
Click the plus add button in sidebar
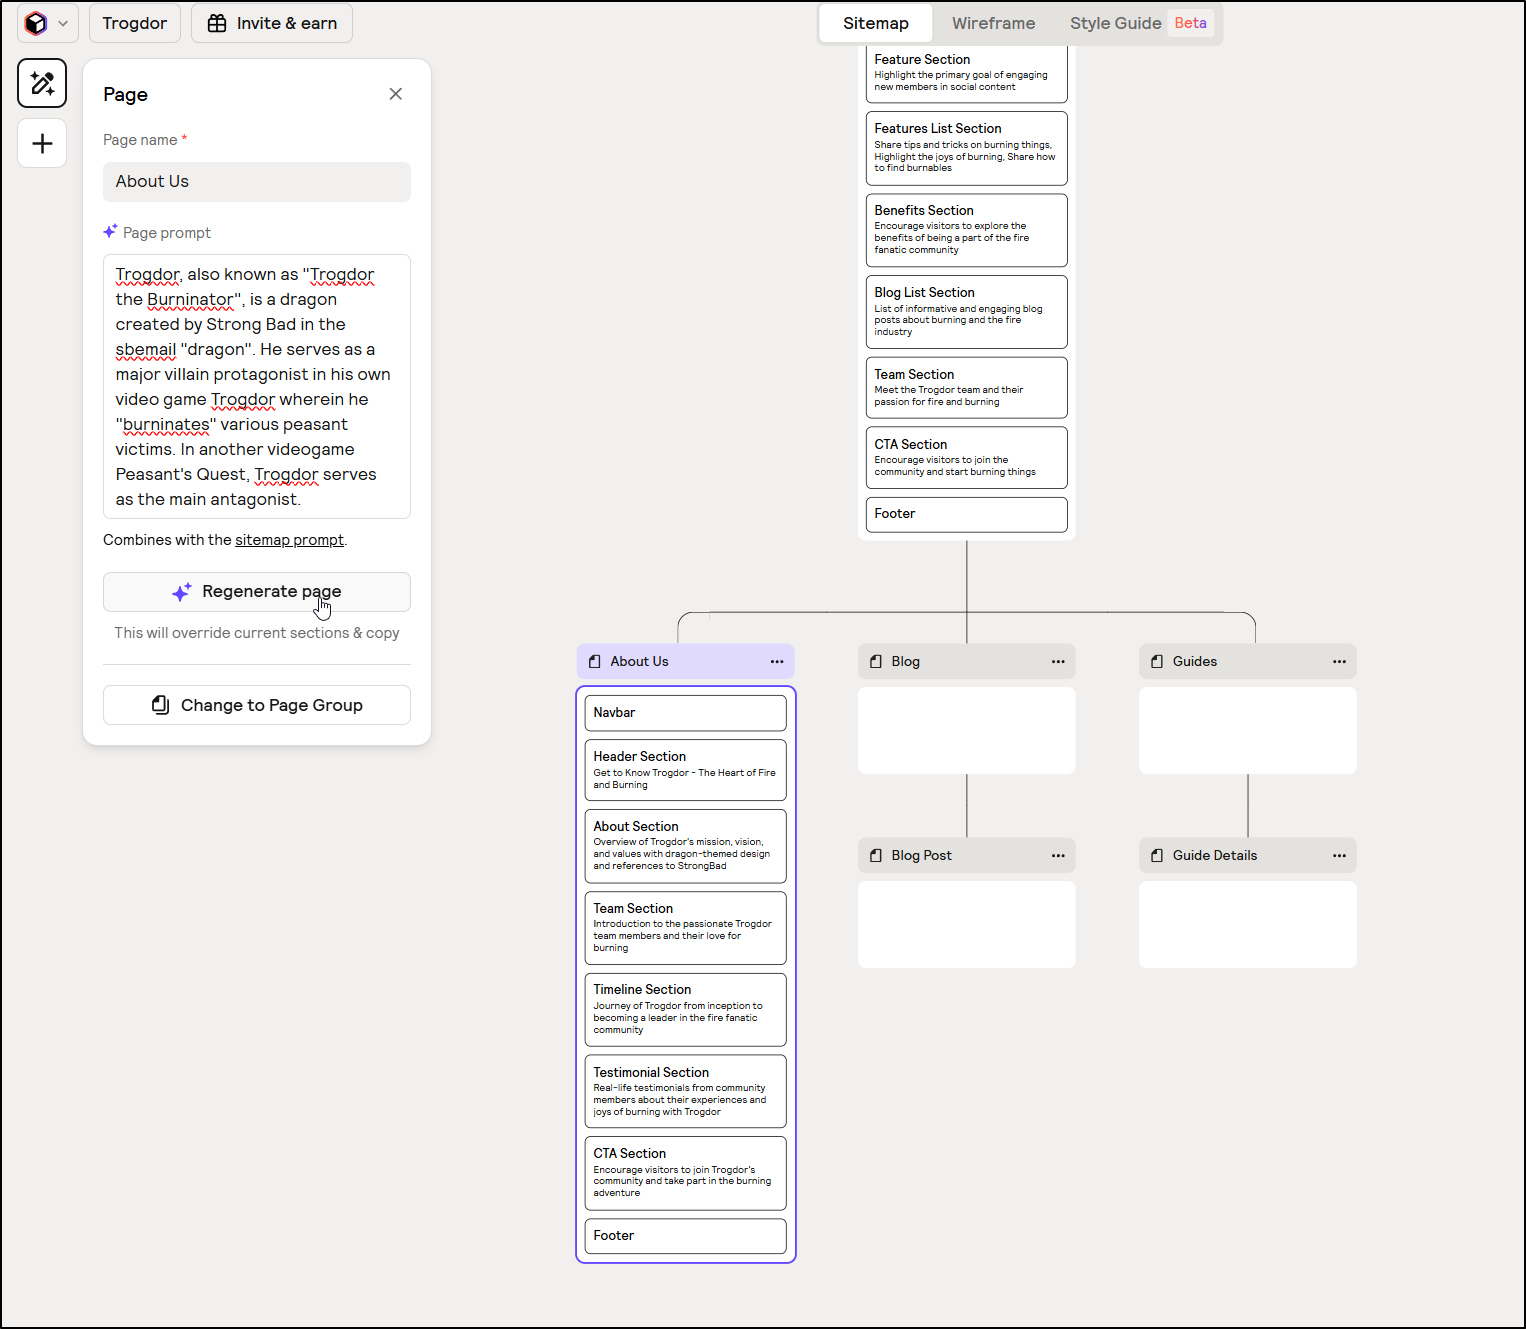42,143
